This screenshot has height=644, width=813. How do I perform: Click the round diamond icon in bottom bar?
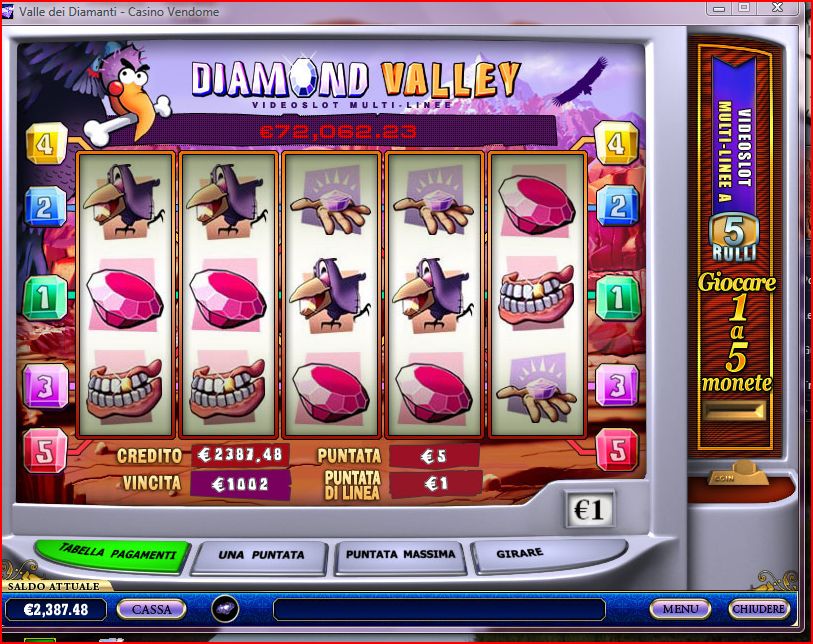coord(226,609)
